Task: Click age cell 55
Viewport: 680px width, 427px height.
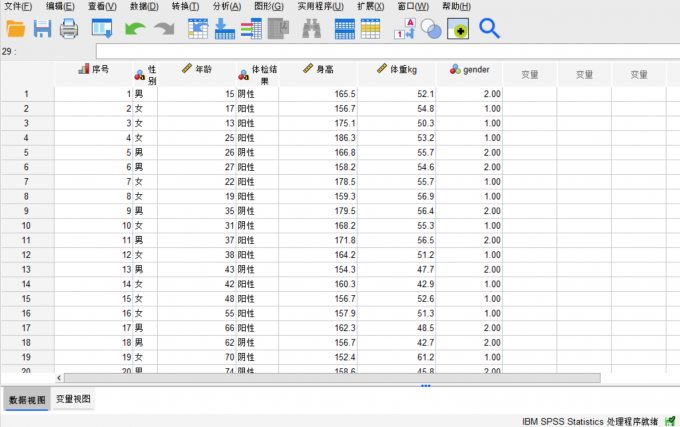Action: pyautogui.click(x=196, y=313)
